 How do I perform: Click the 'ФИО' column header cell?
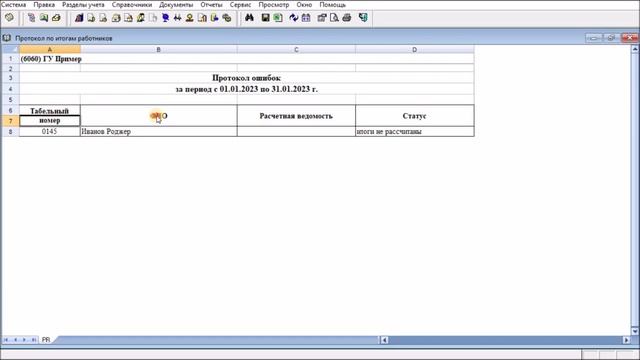pos(159,116)
